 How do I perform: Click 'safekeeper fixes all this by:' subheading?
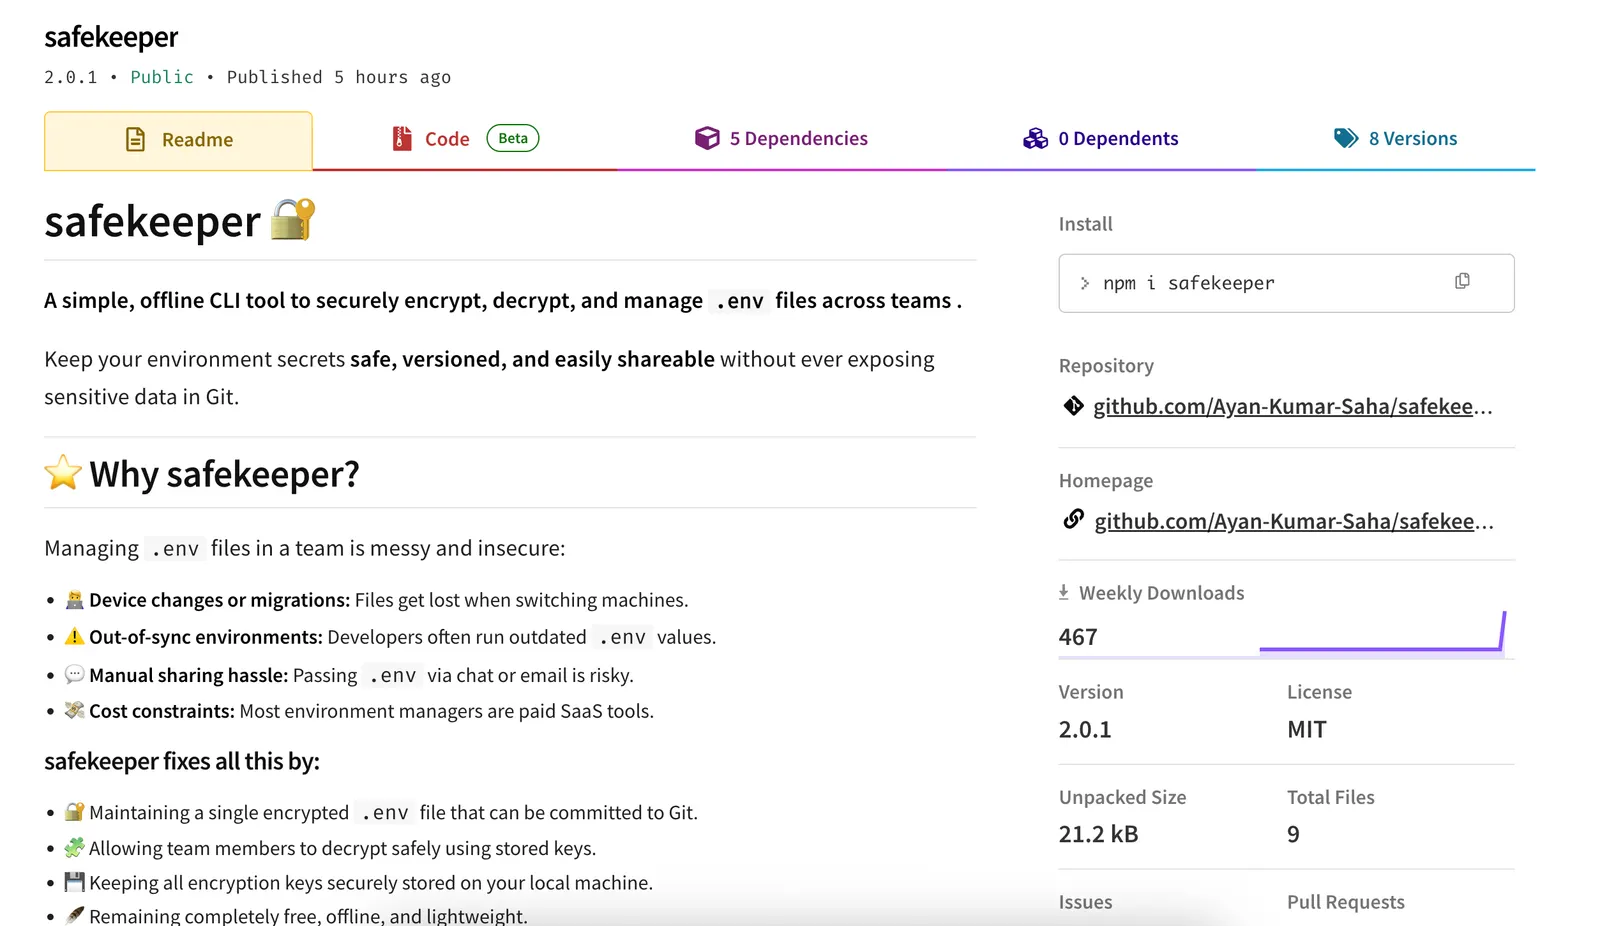[182, 762]
